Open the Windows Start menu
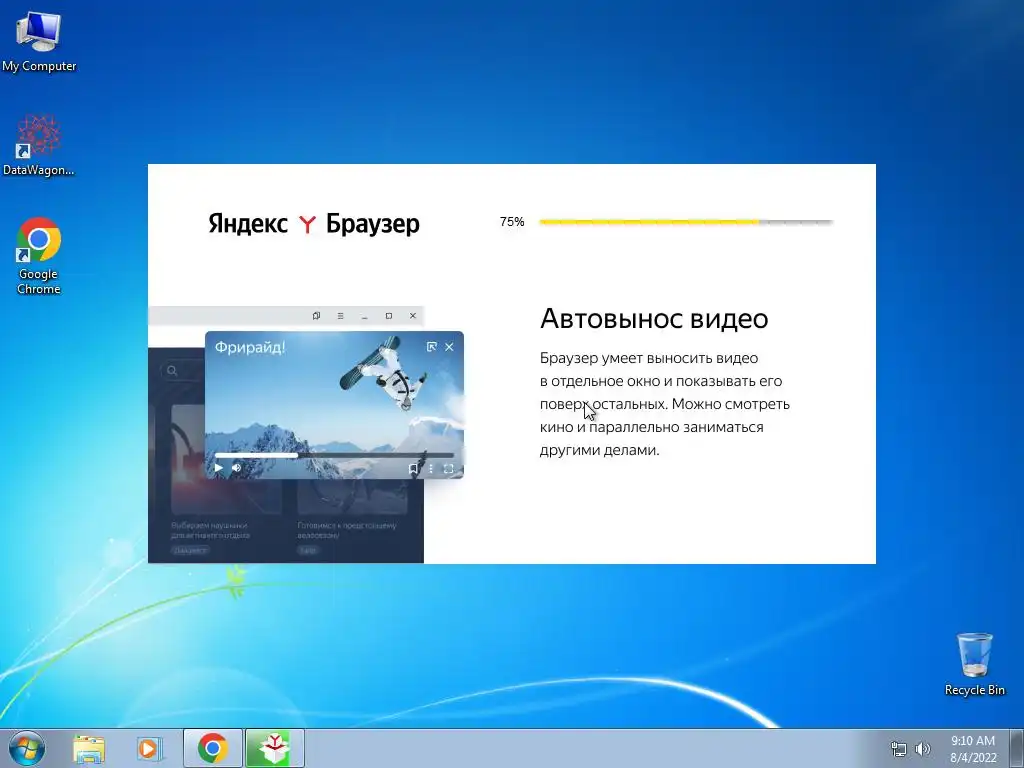This screenshot has height=768, width=1024. 27,748
